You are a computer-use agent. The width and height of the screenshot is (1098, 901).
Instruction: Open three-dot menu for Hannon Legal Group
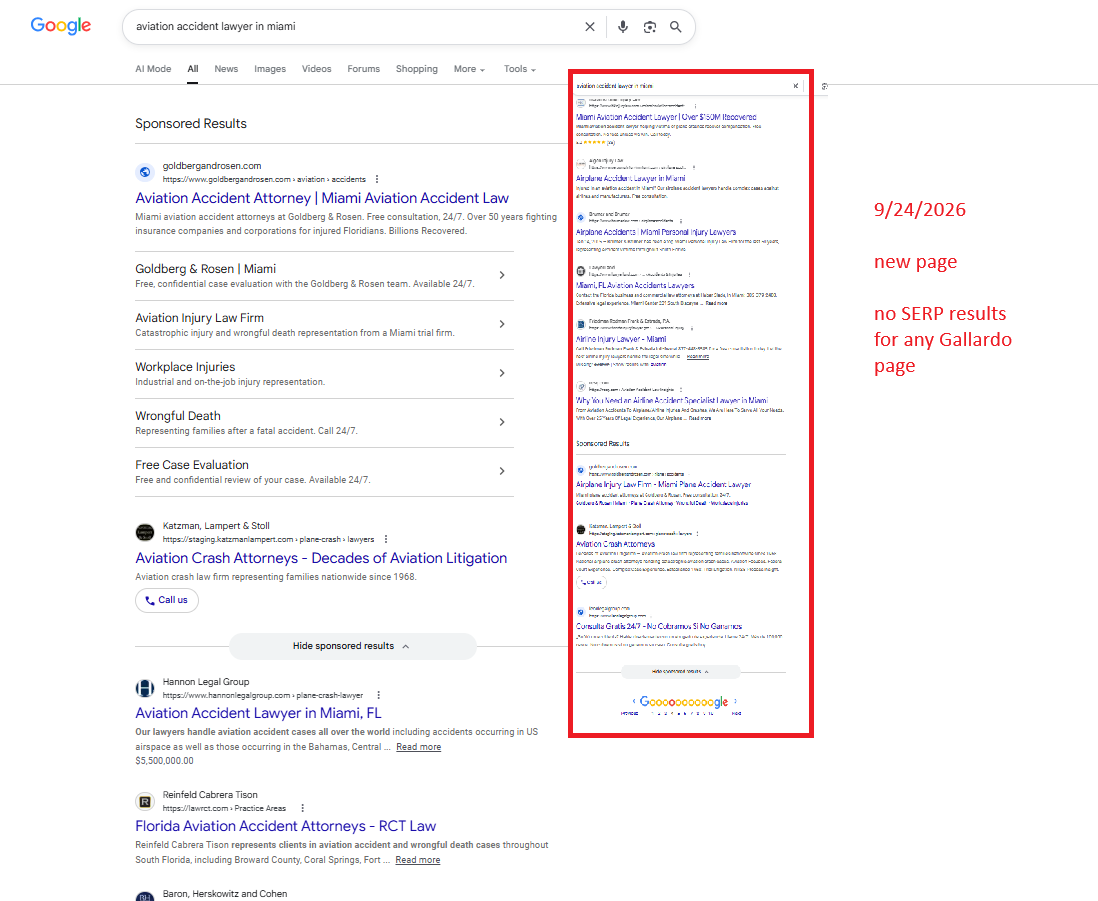coord(379,695)
